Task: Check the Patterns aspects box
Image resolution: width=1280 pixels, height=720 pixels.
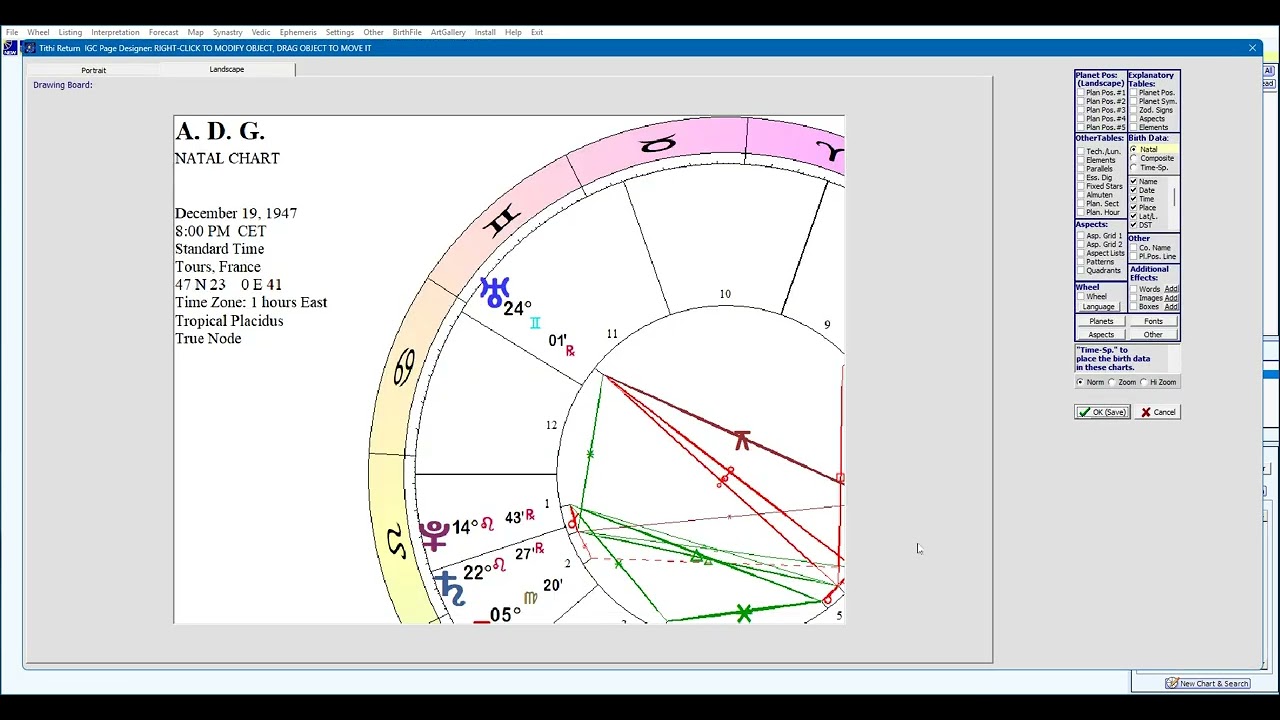Action: 1081,262
